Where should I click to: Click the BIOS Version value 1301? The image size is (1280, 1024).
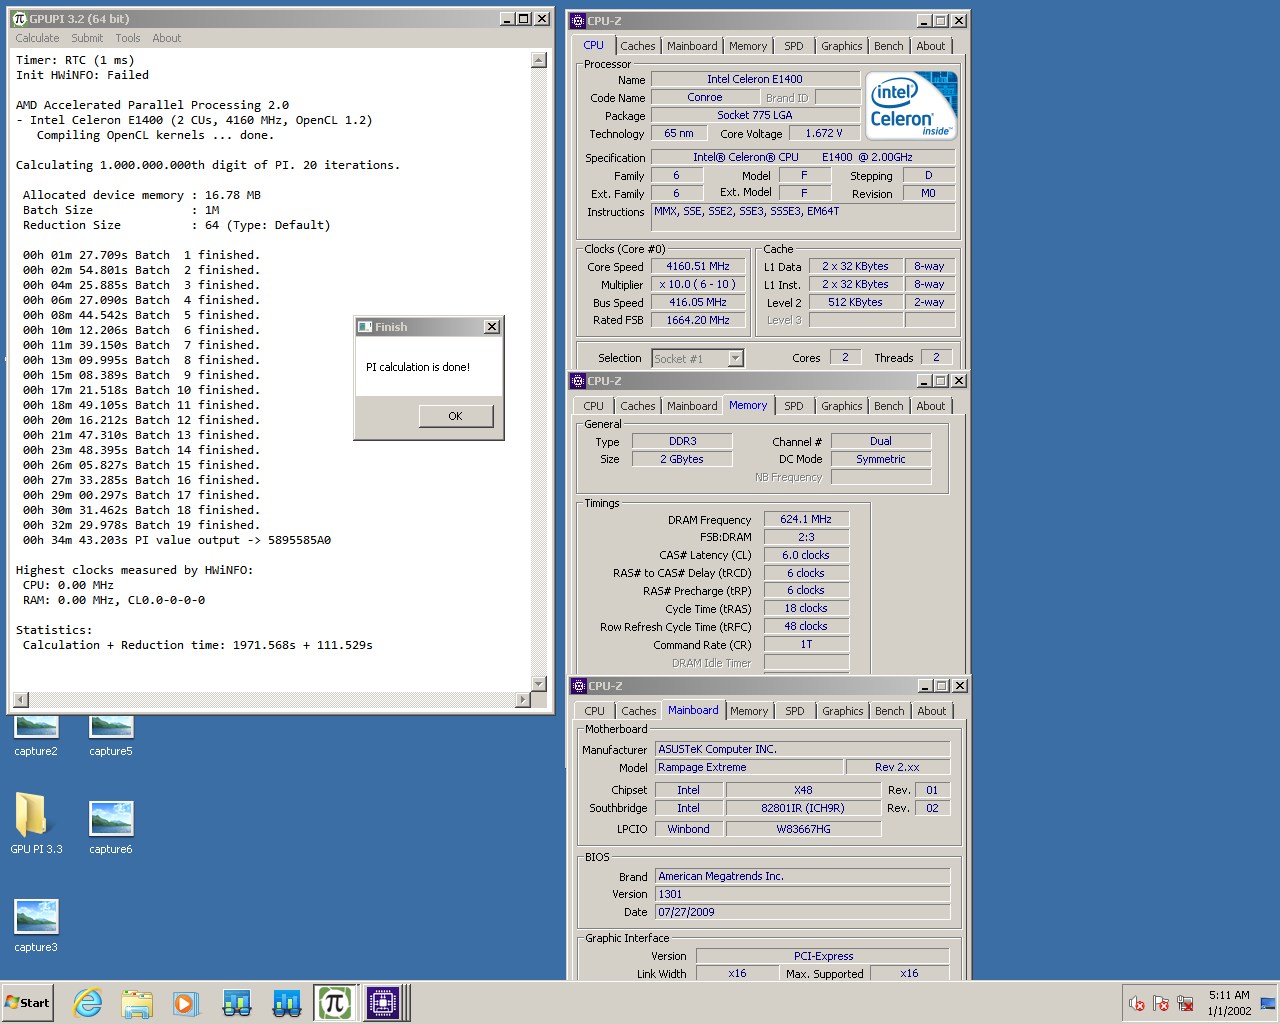coord(802,894)
